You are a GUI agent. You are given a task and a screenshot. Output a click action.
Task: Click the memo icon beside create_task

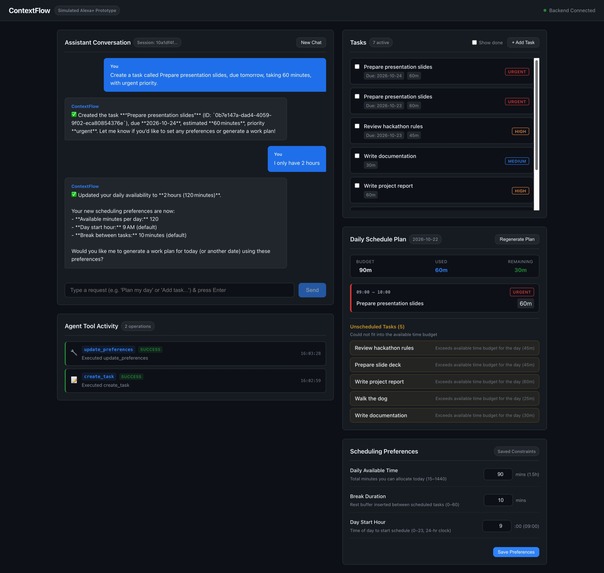[74, 380]
